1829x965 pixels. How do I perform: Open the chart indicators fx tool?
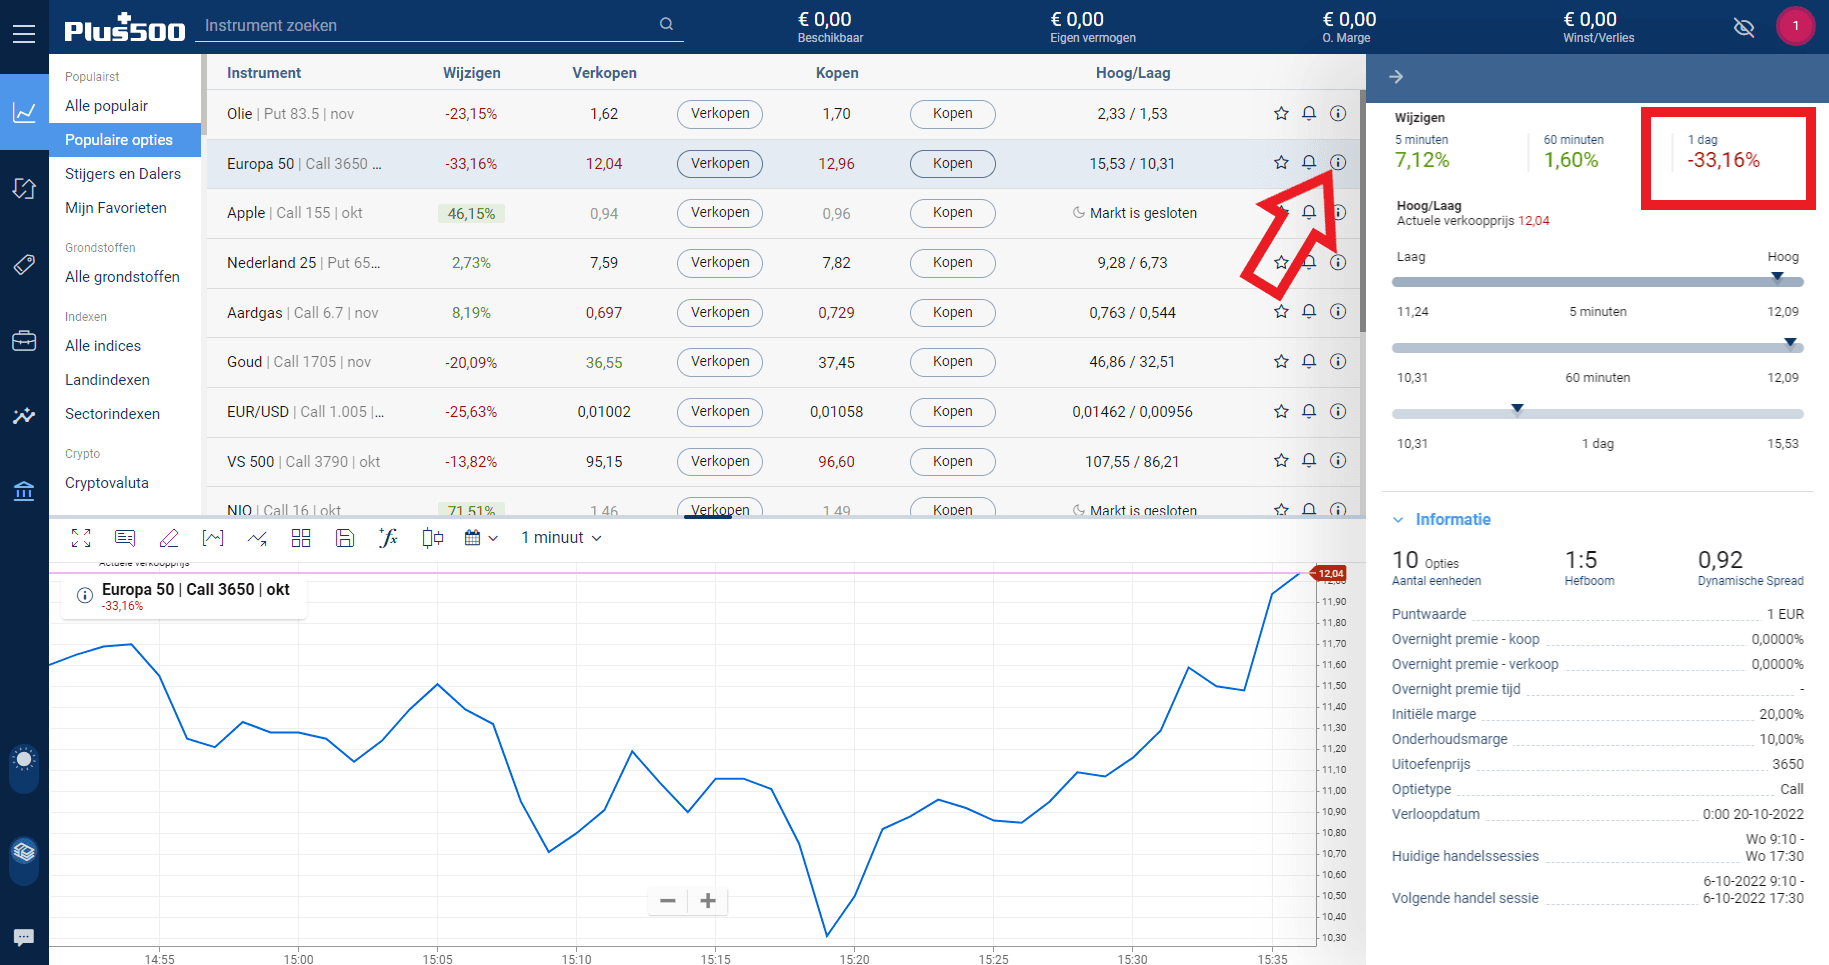pos(388,538)
